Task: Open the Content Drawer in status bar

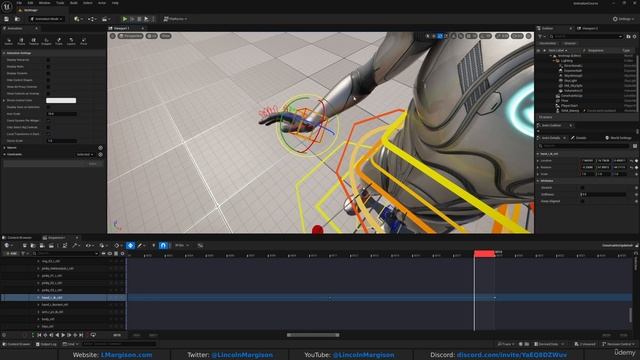Action: click(17, 344)
